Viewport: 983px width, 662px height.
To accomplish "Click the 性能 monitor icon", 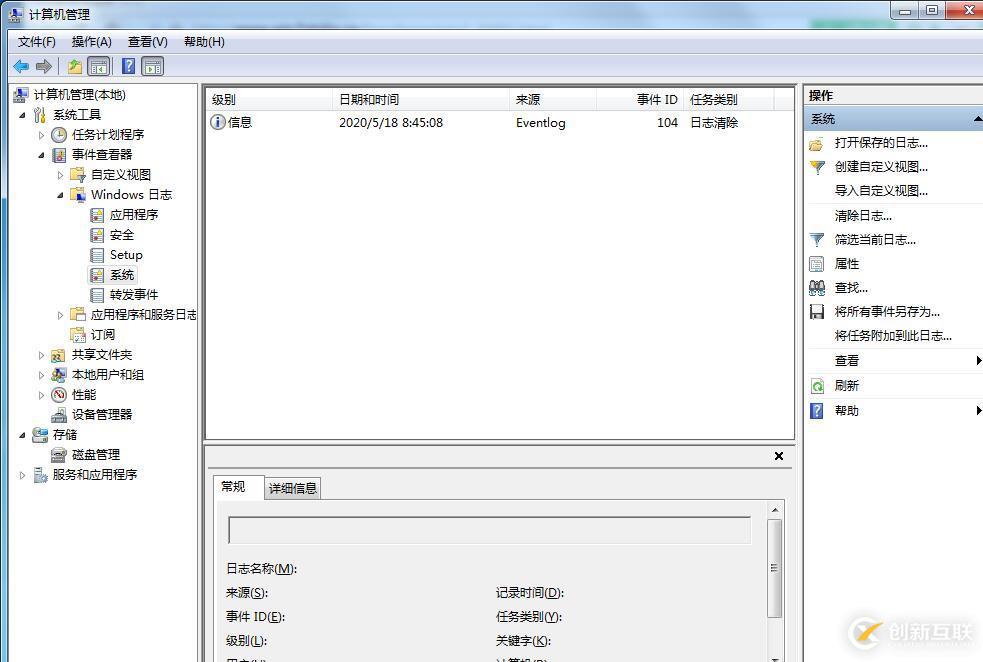I will coord(59,395).
